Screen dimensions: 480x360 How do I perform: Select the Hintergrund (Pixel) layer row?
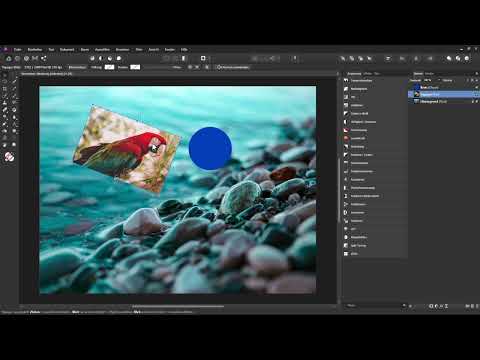tap(443, 102)
